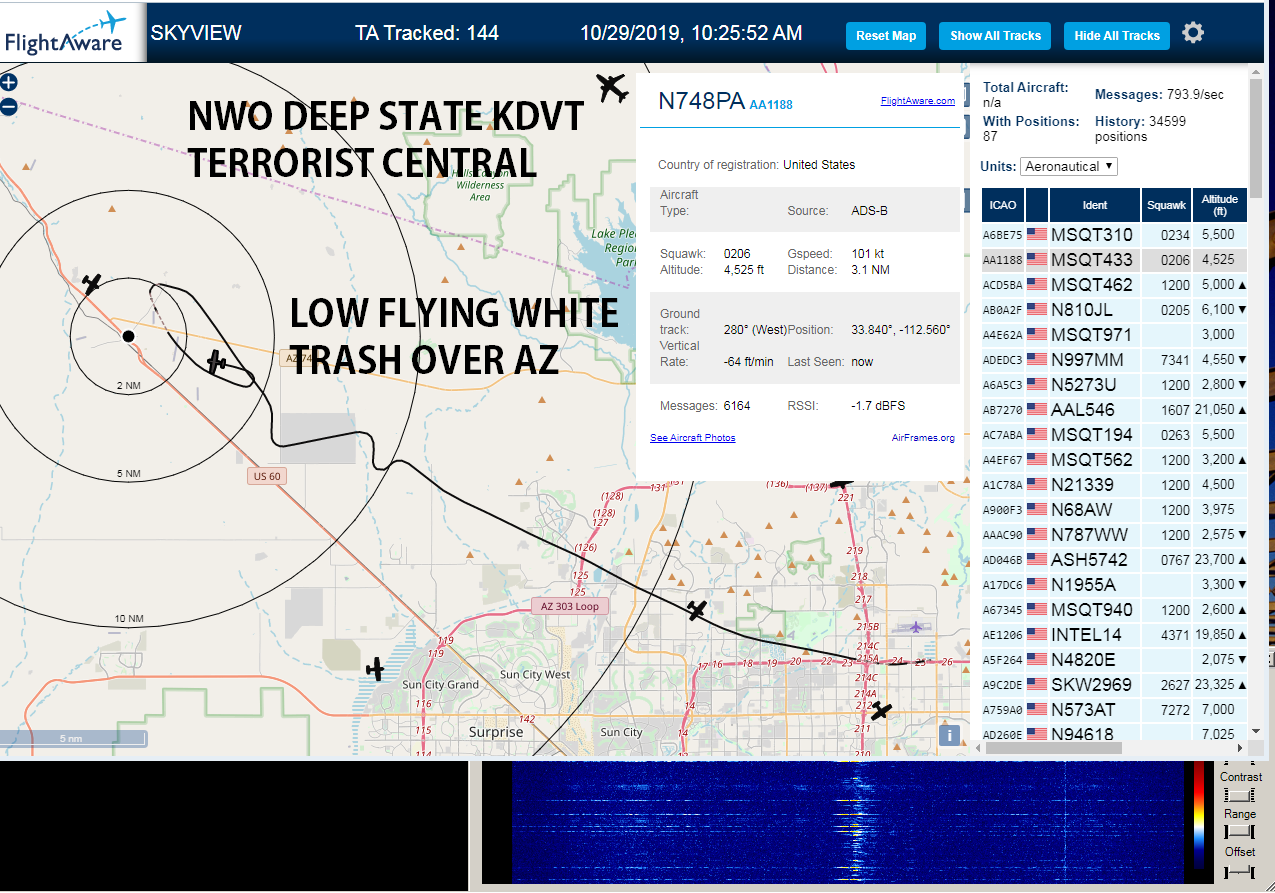Click the AZ 303 Loop highway shield
Screen dimensions: 1275x893
pyautogui.click(x=570, y=607)
